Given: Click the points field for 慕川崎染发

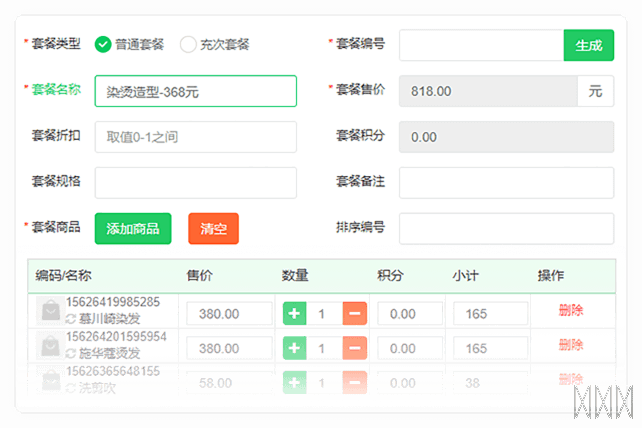Looking at the screenshot, I should [410, 314].
